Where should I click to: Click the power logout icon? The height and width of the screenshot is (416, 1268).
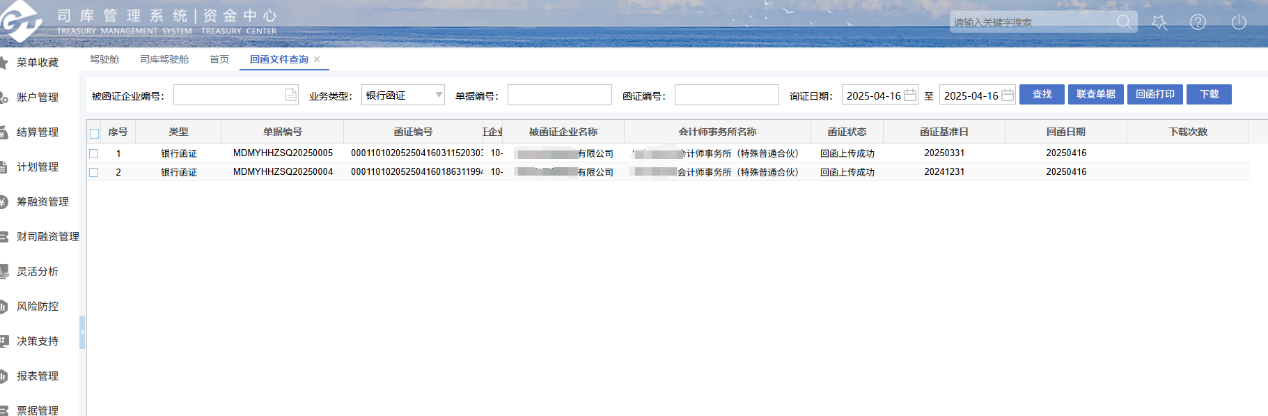tap(1239, 22)
